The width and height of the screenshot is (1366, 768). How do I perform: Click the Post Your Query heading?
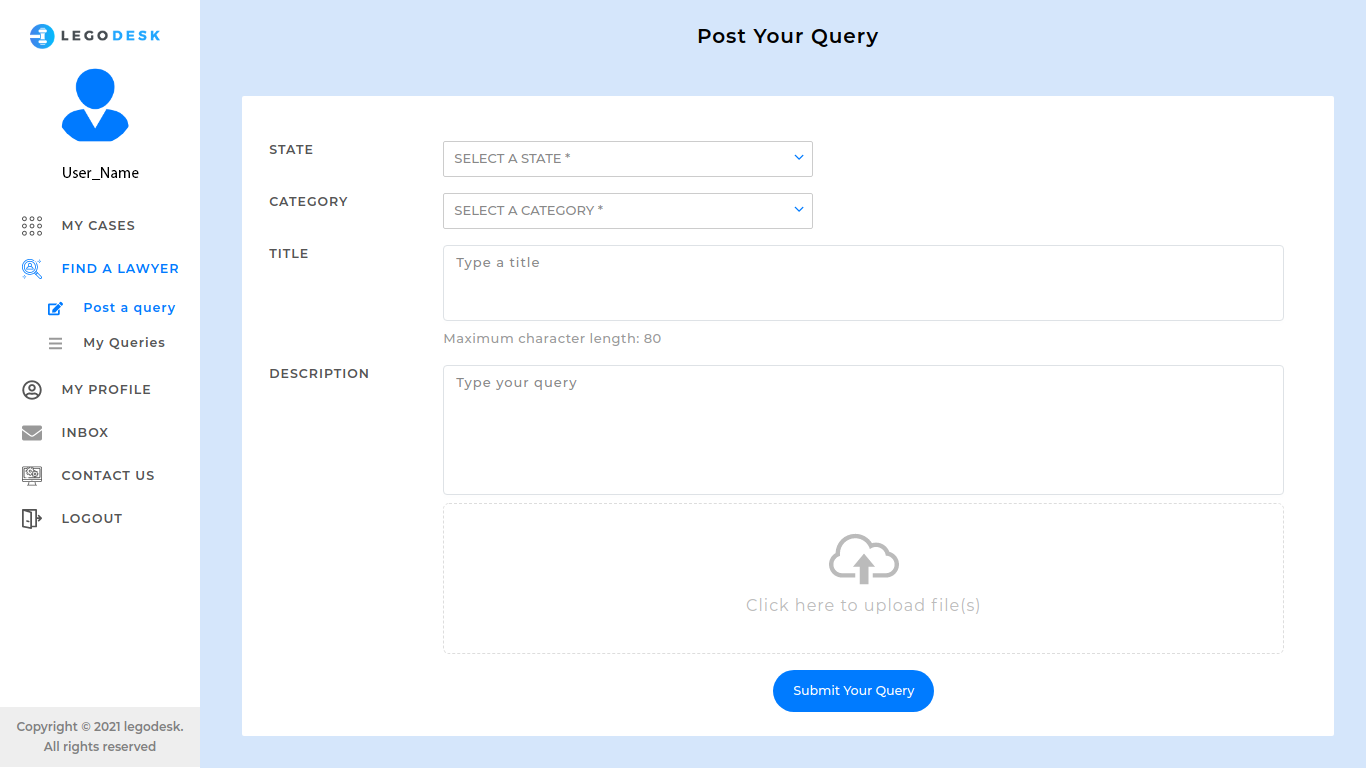pos(788,36)
